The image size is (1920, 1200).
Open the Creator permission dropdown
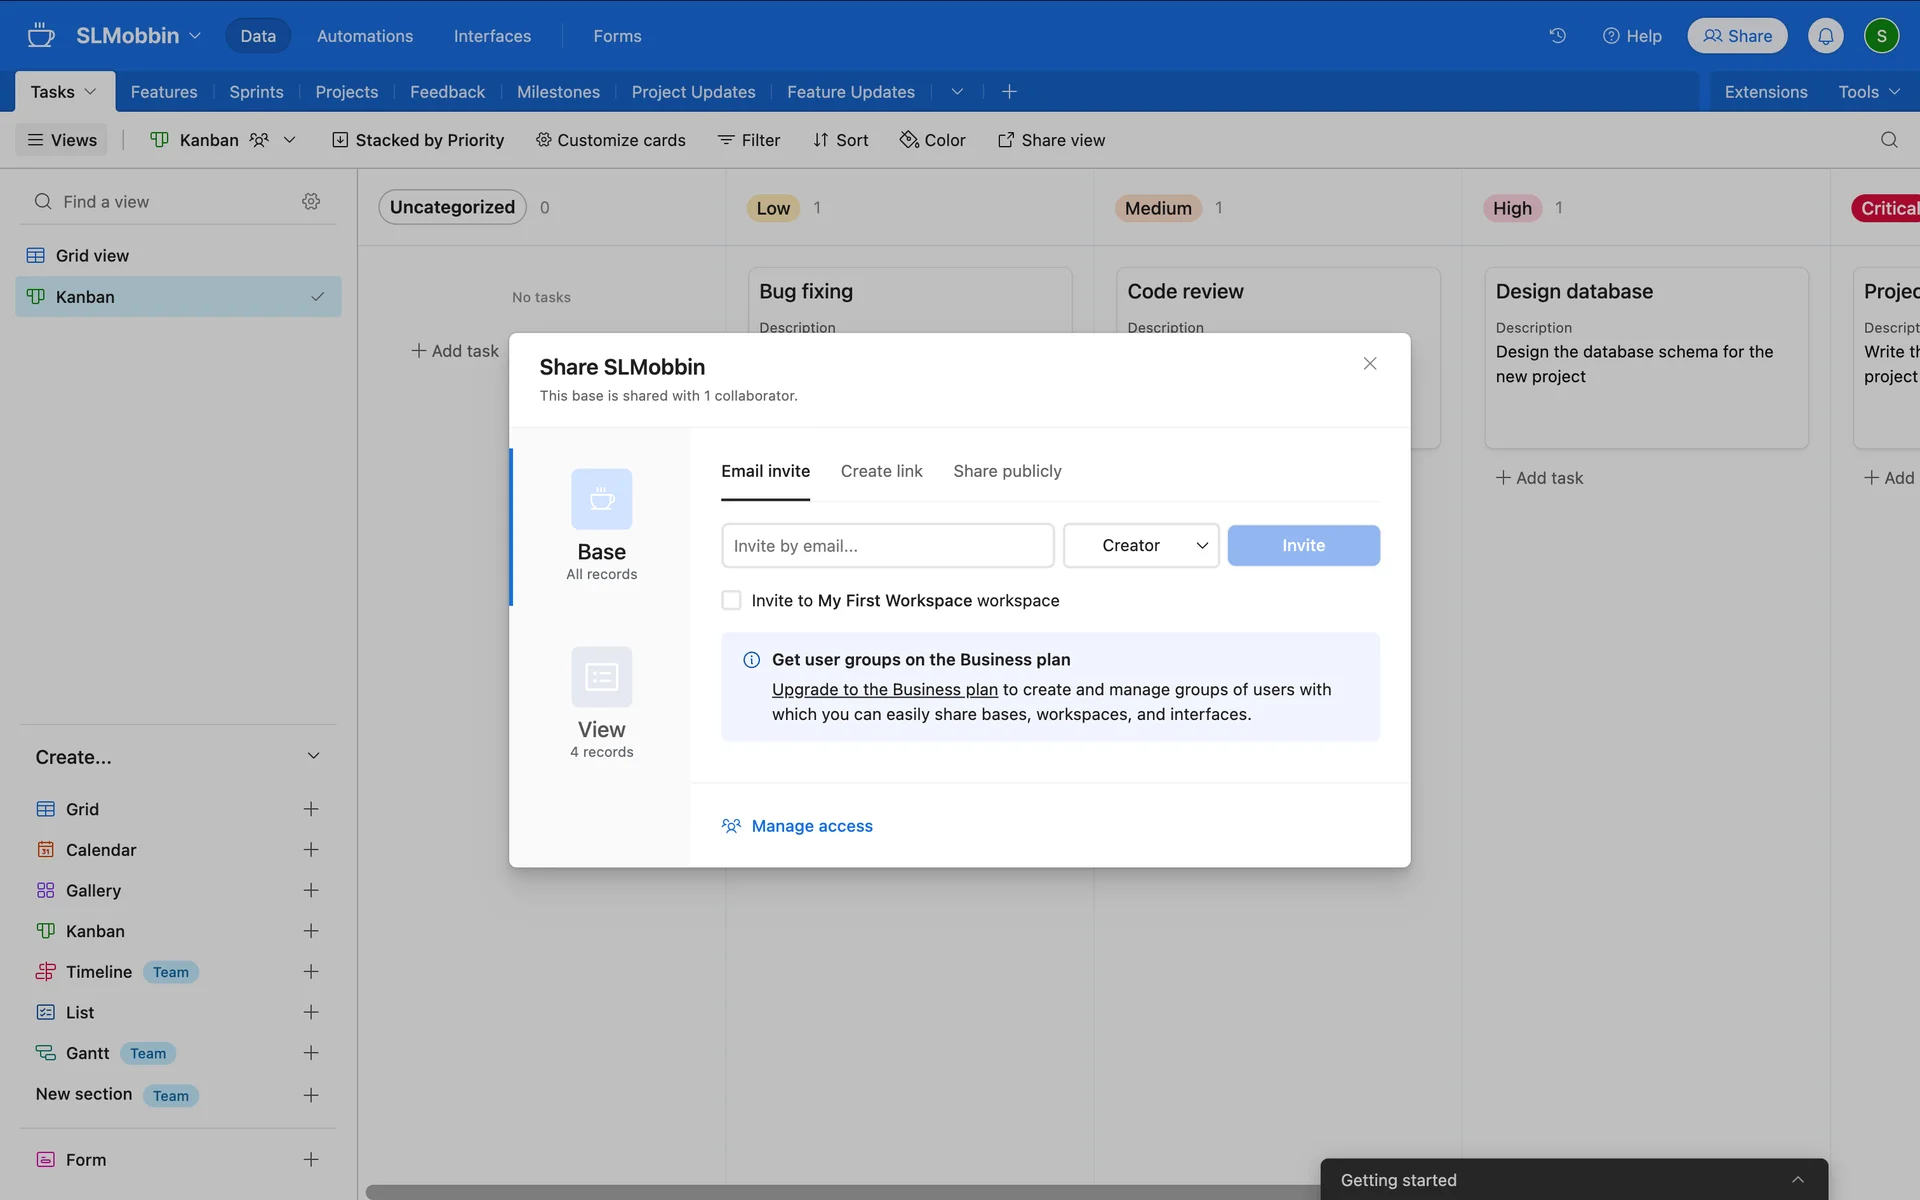1140,546
